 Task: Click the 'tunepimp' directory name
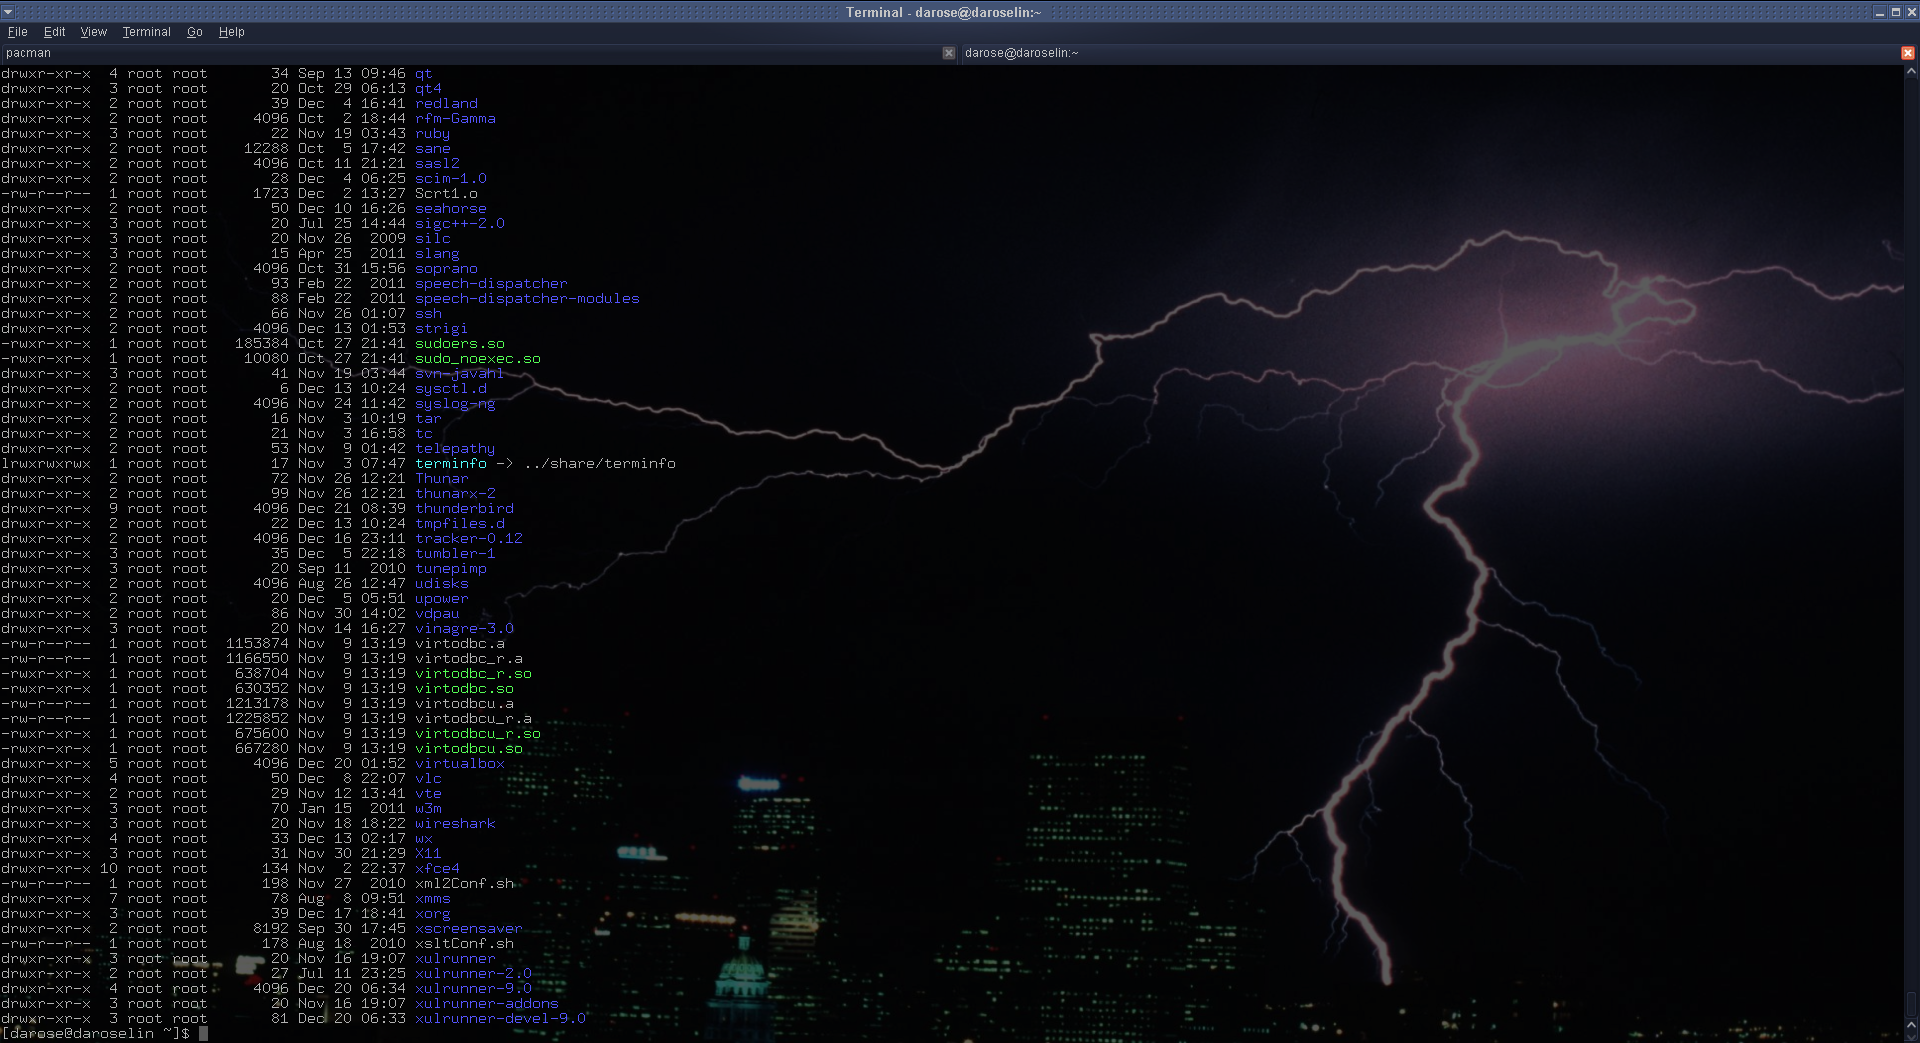[451, 568]
